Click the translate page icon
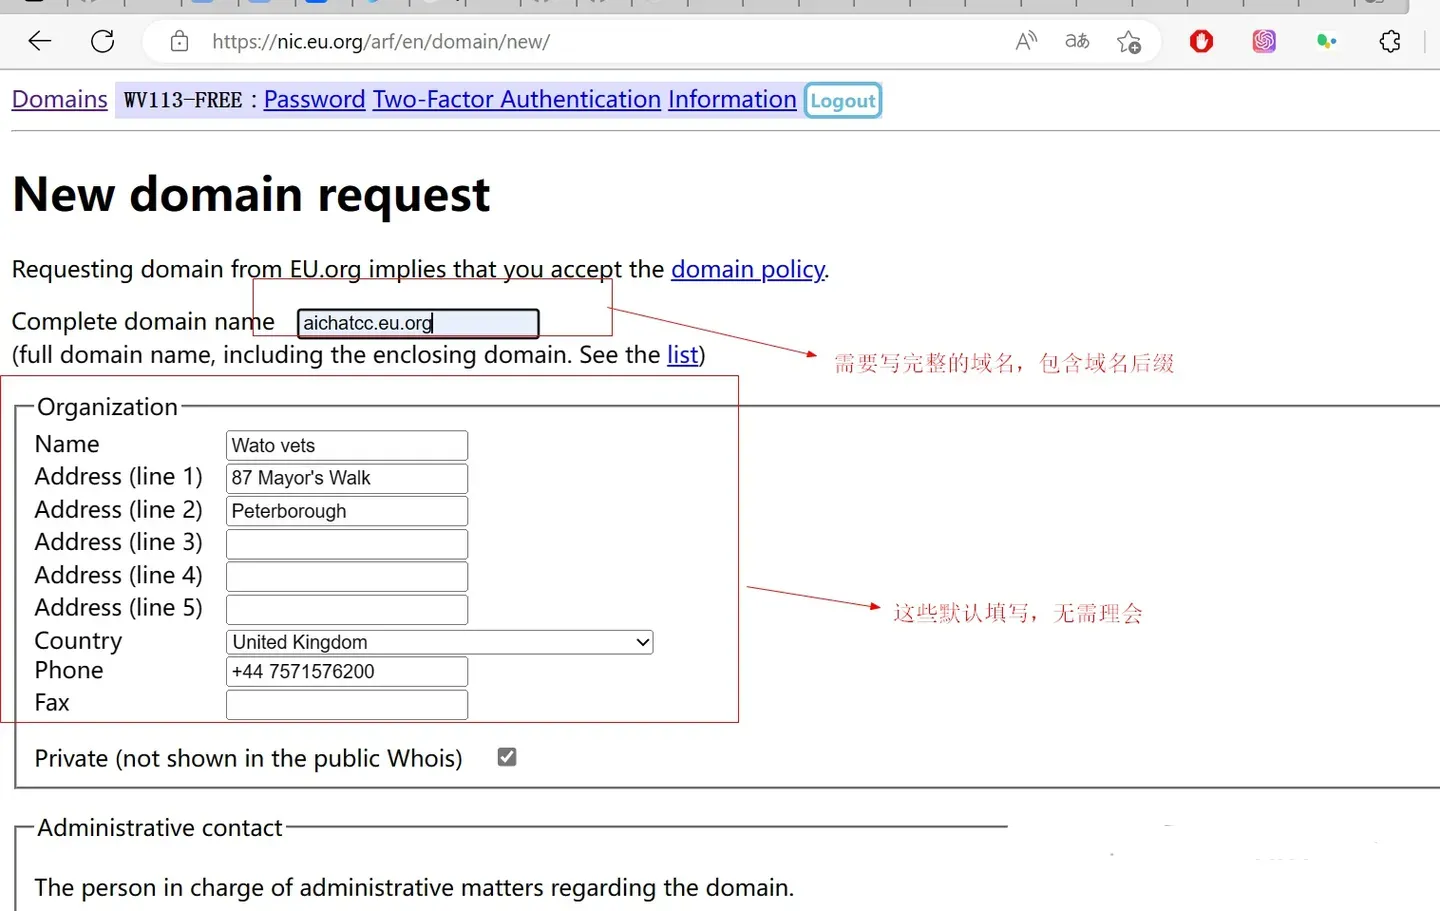Viewport: 1440px width, 911px height. (x=1077, y=41)
